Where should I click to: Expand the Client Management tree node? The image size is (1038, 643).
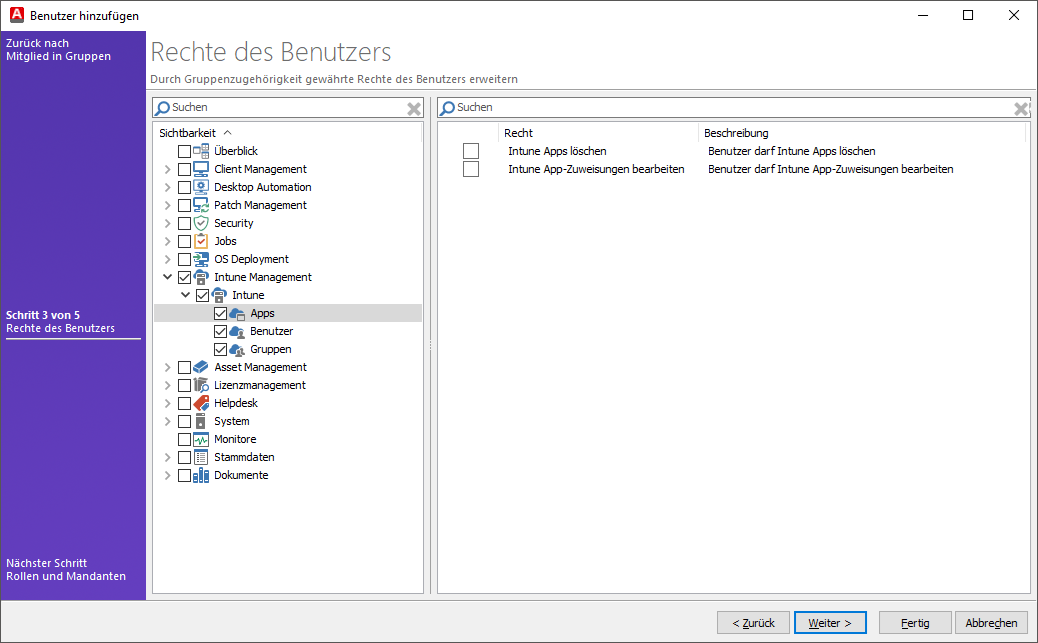(167, 168)
